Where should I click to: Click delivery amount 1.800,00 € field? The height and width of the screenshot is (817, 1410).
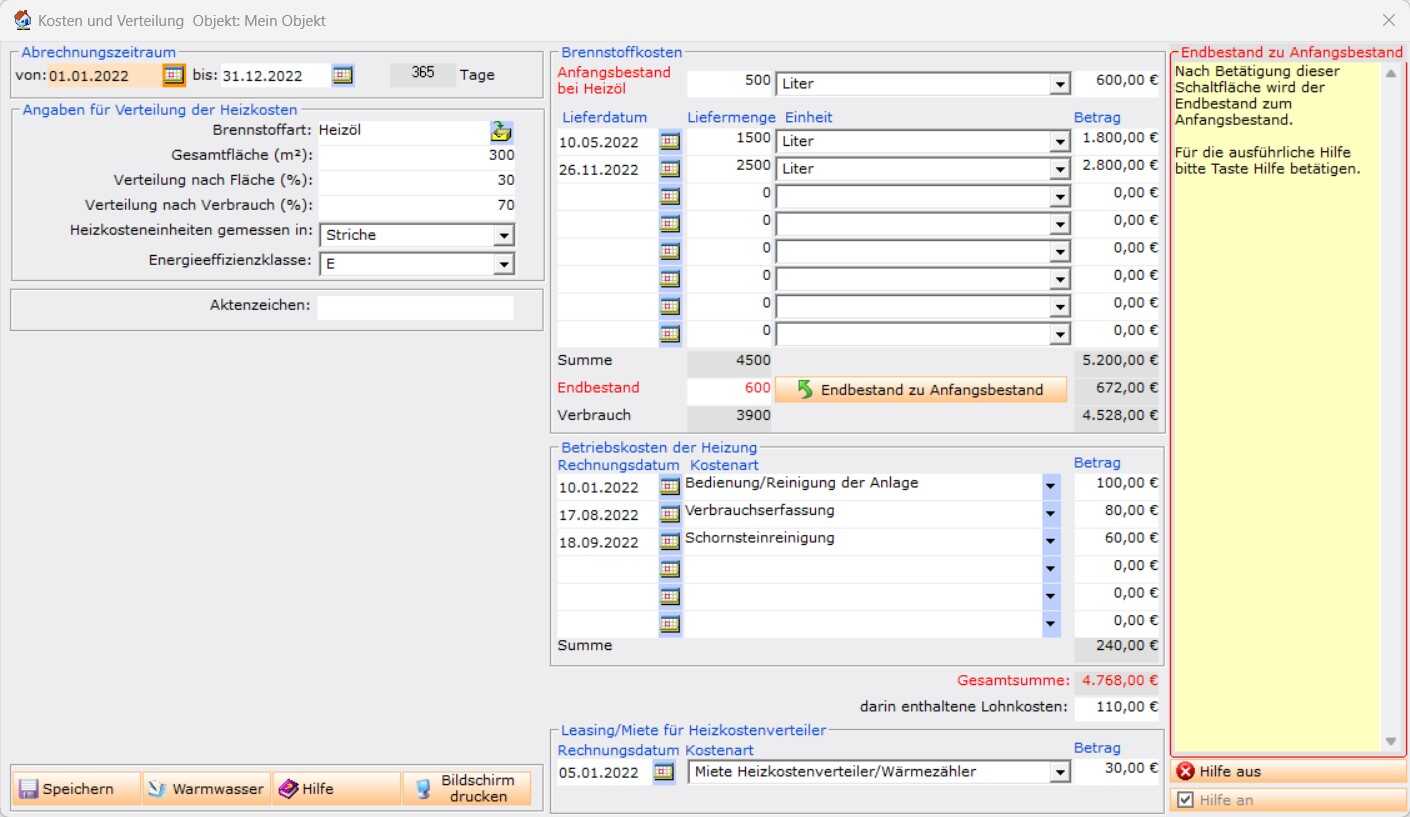1117,139
